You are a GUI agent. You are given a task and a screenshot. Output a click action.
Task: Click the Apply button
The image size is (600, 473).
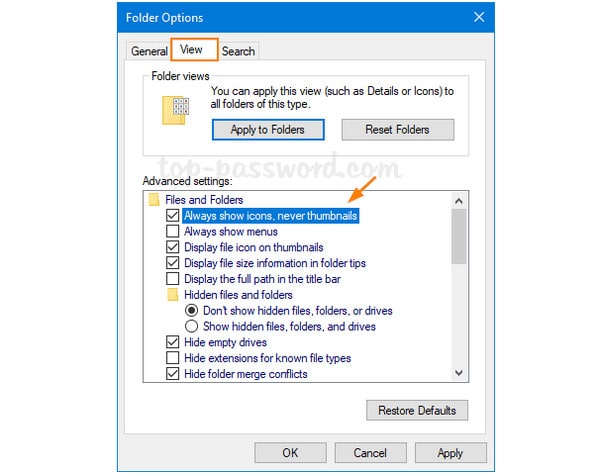450,453
